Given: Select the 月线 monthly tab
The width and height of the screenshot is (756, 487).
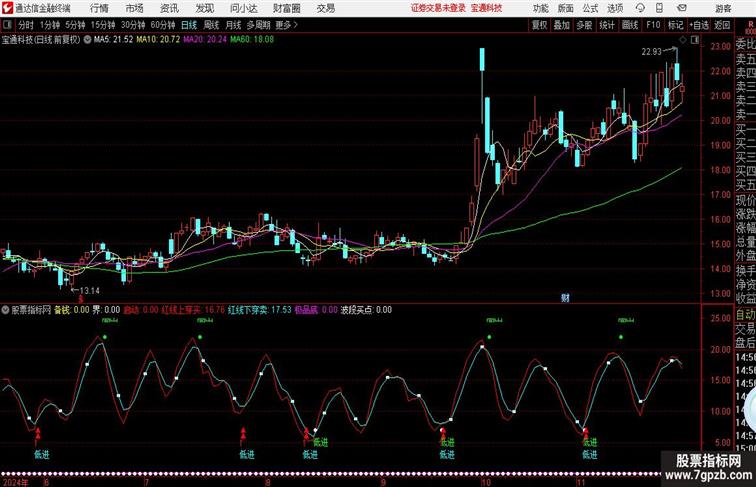Looking at the screenshot, I should click(233, 25).
